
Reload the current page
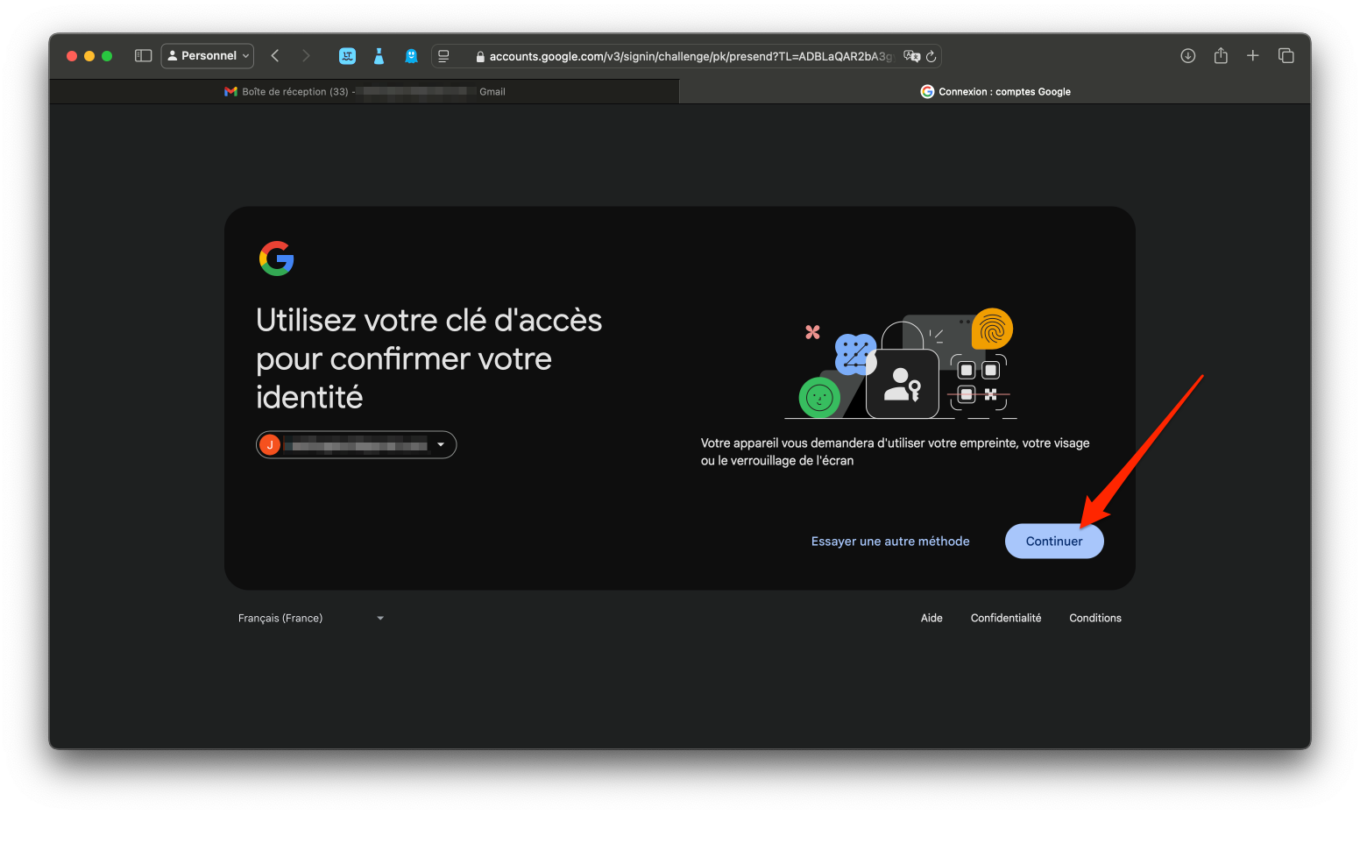point(931,56)
